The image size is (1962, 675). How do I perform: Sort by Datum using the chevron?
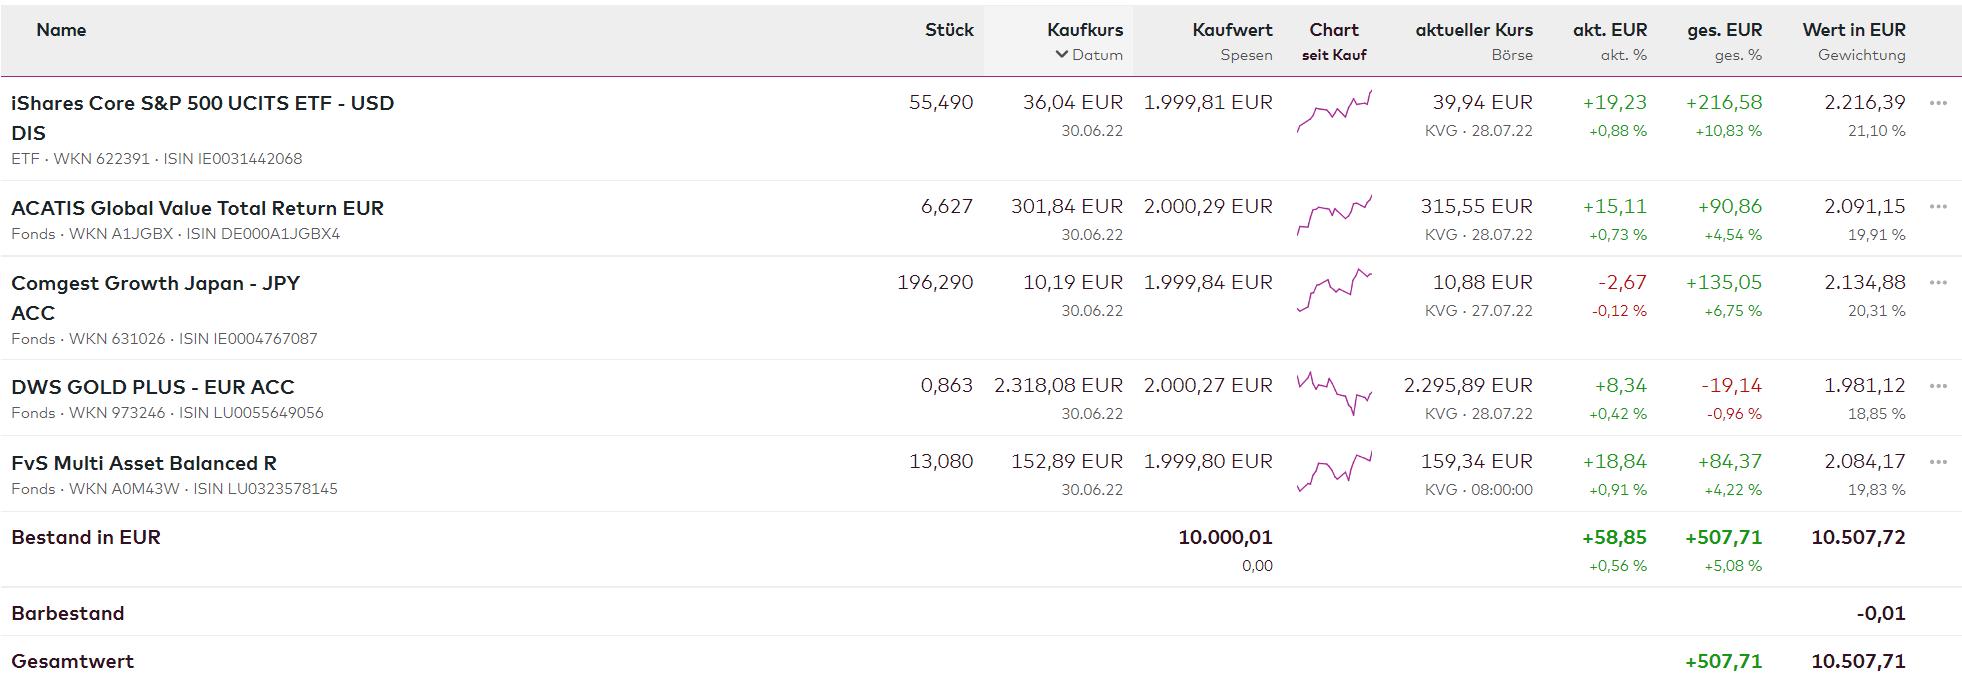click(1062, 55)
